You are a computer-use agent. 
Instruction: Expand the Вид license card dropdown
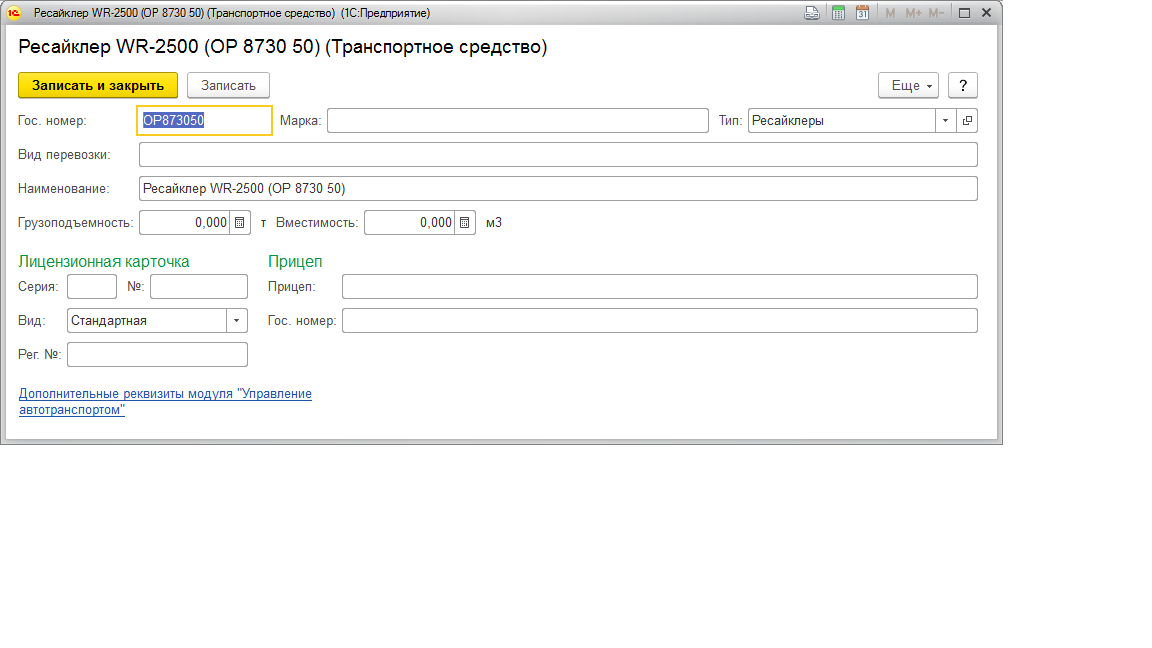[x=237, y=321]
